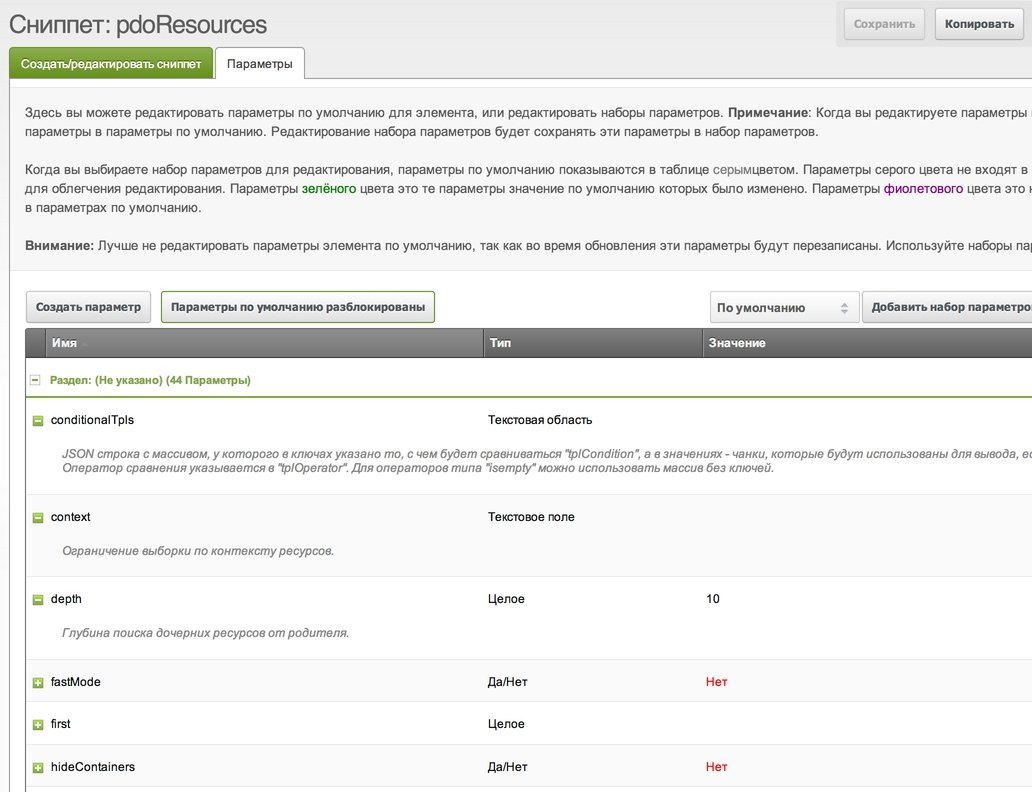Expand the fastMode parameter row
Viewport: 1032px width, 792px height.
click(38, 683)
